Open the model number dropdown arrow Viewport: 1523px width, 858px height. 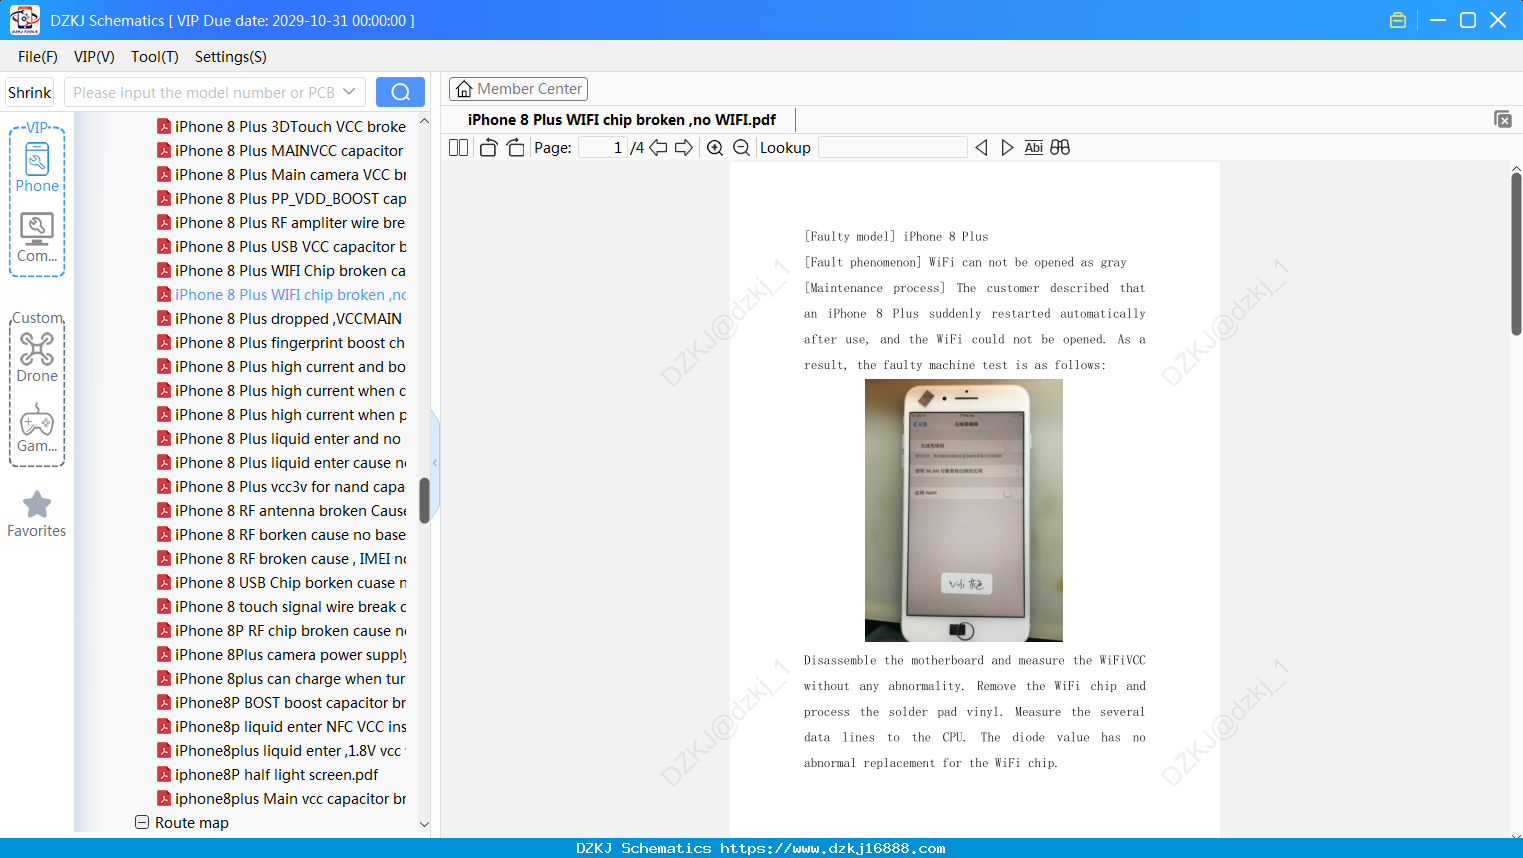(x=349, y=92)
